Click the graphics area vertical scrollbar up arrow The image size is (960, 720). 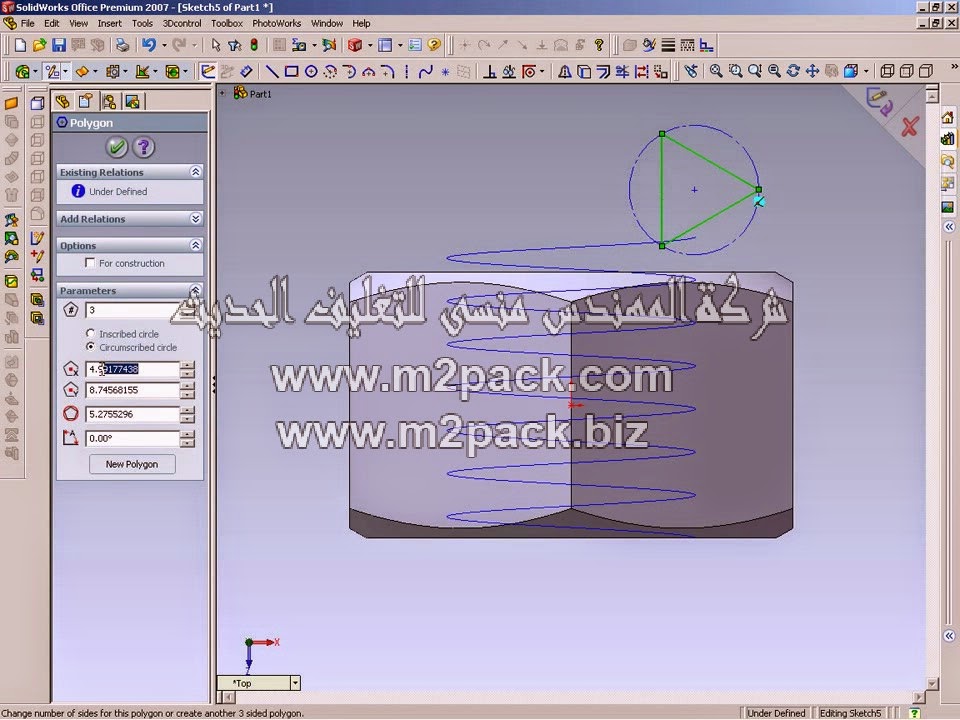[932, 95]
